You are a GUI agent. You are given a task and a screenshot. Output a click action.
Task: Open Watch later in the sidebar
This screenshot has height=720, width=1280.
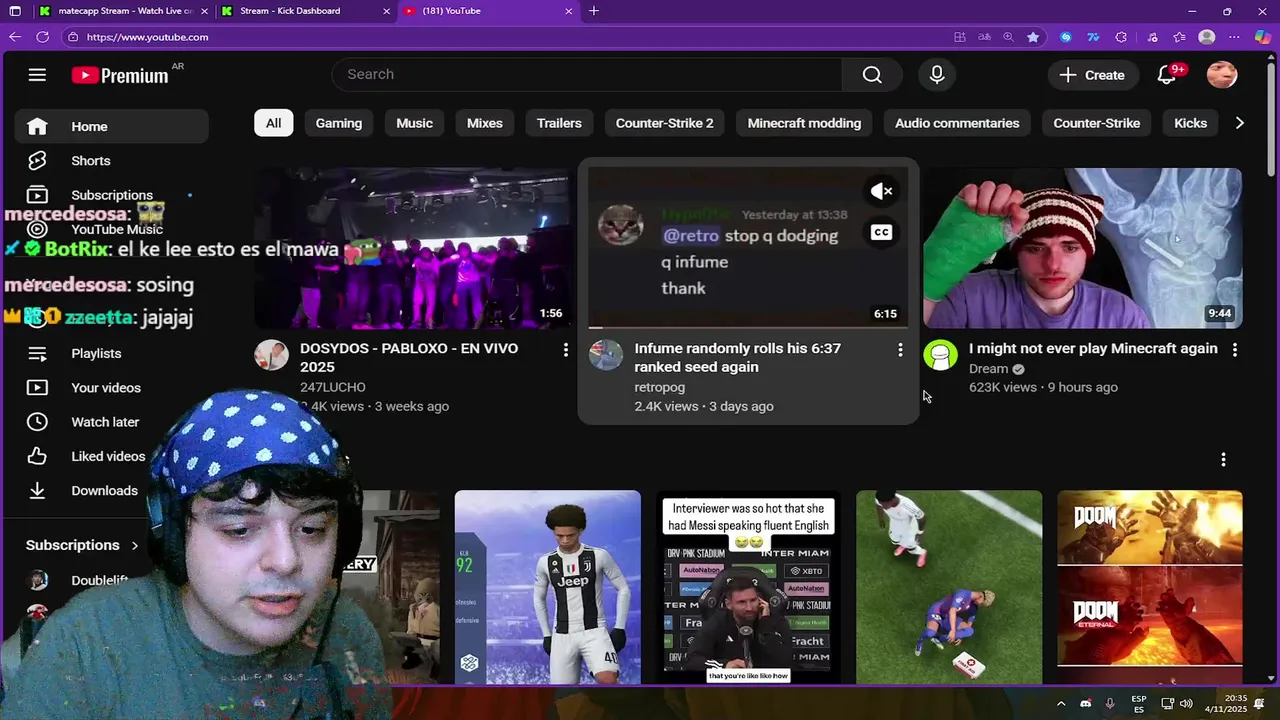[111, 422]
